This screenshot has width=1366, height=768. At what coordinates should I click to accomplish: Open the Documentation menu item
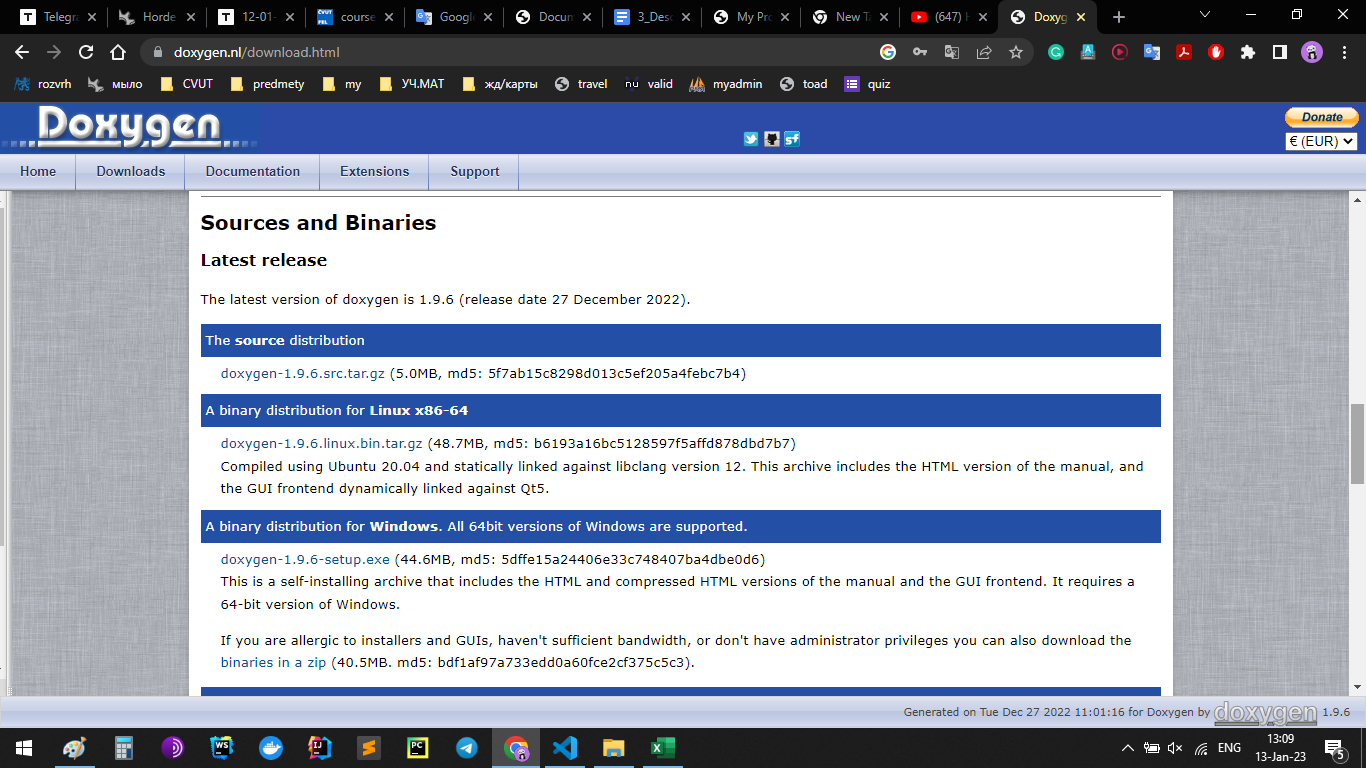pyautogui.click(x=253, y=171)
